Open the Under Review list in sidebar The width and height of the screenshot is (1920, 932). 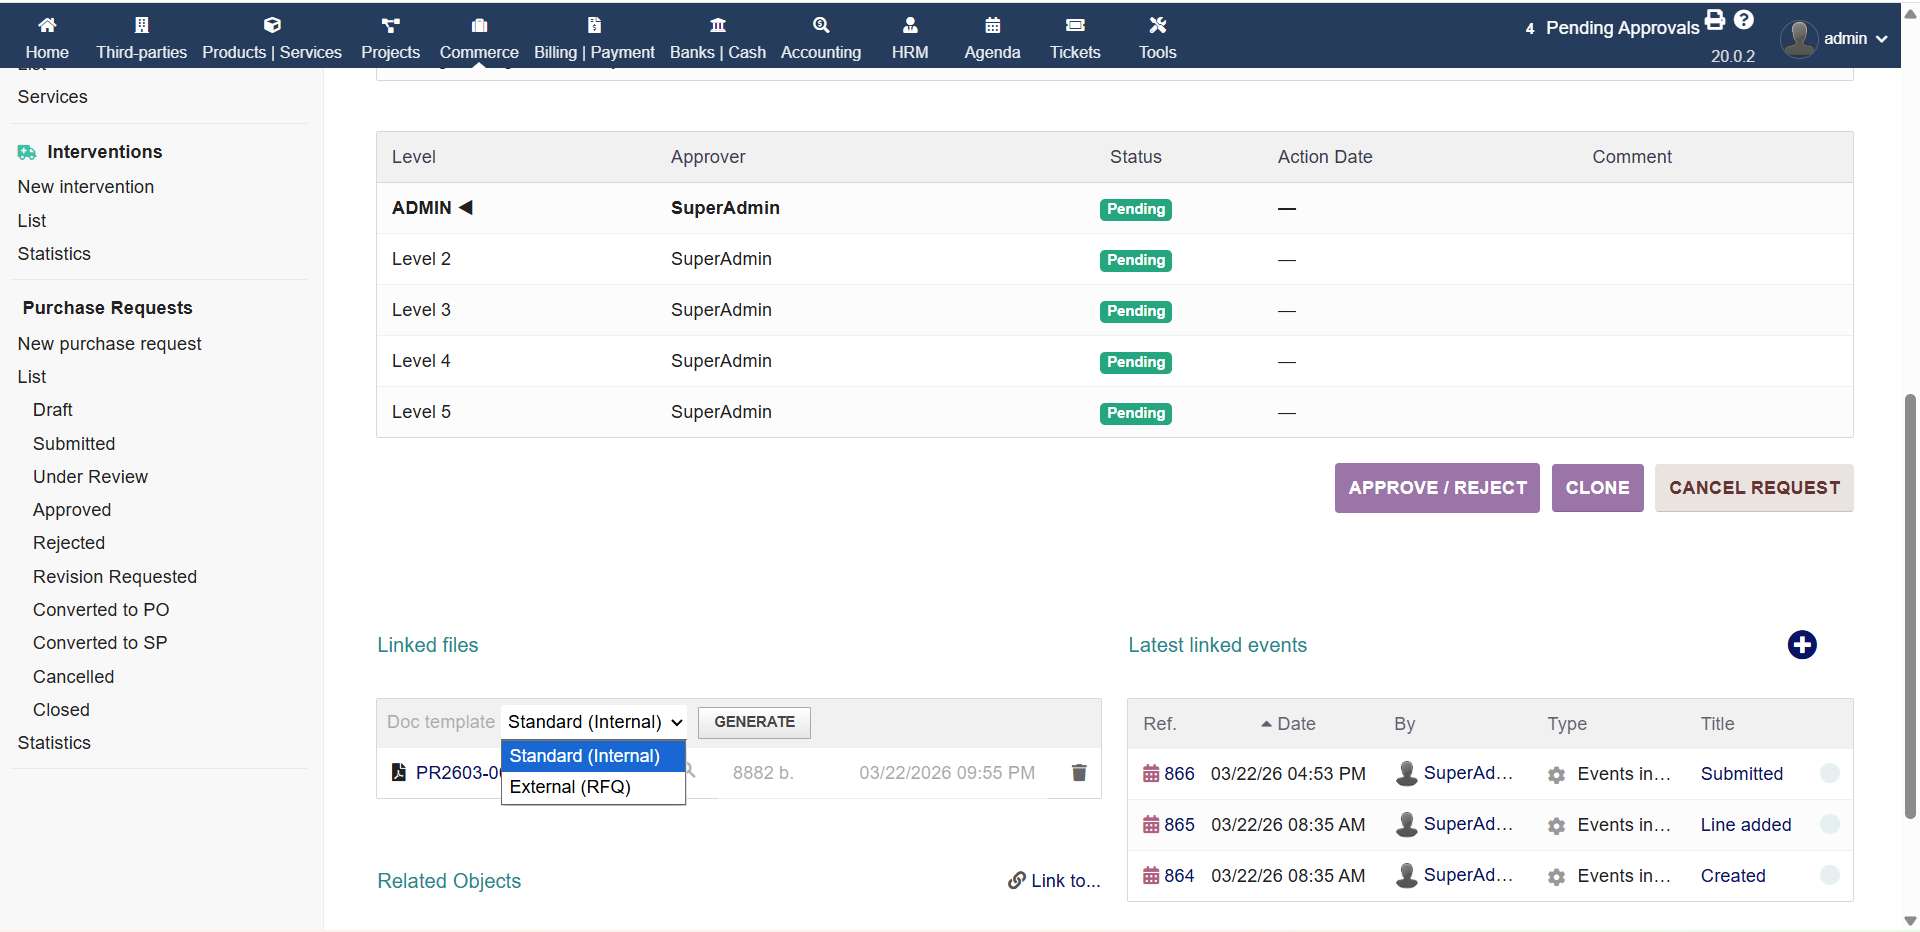pyautogui.click(x=90, y=477)
